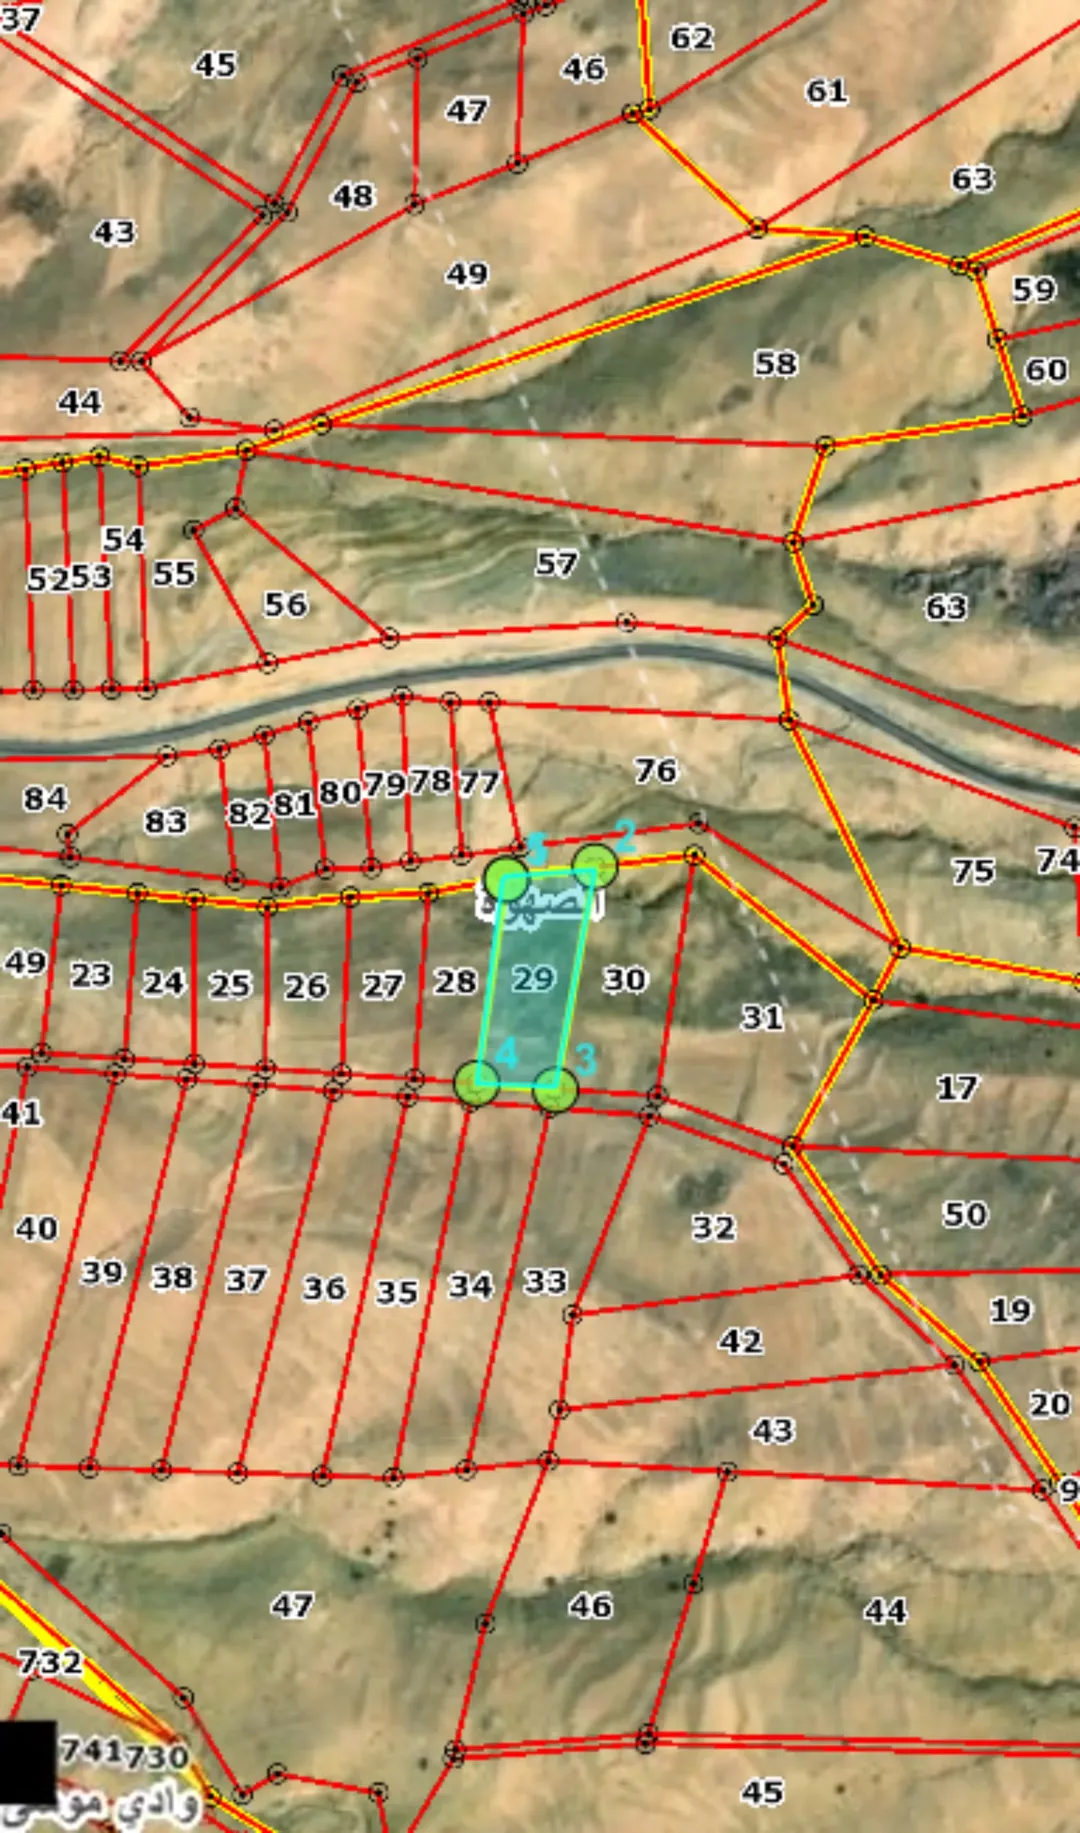Click green corner marker labeled 4

pos(477,1084)
